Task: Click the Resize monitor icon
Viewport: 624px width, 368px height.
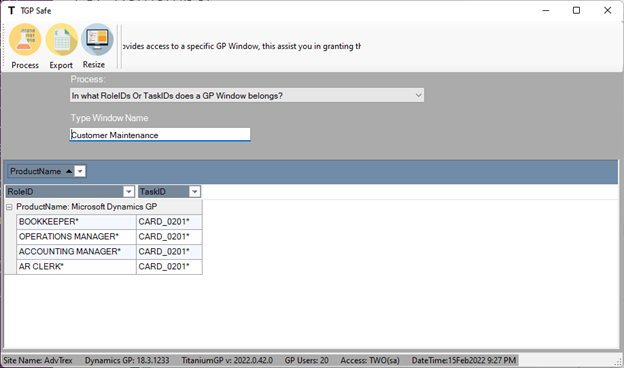Action: click(97, 39)
